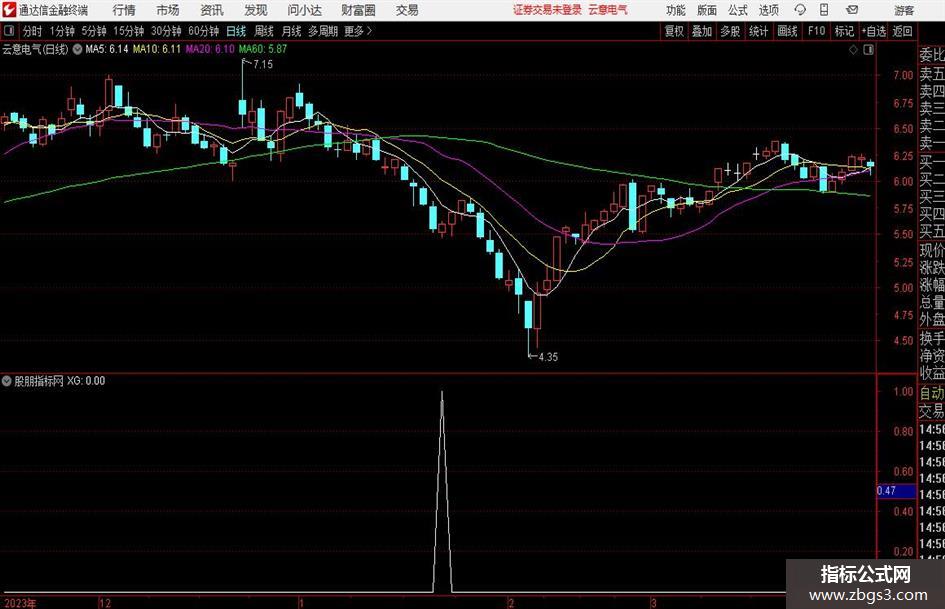Switch to 月线 monthly chart tab

291,31
